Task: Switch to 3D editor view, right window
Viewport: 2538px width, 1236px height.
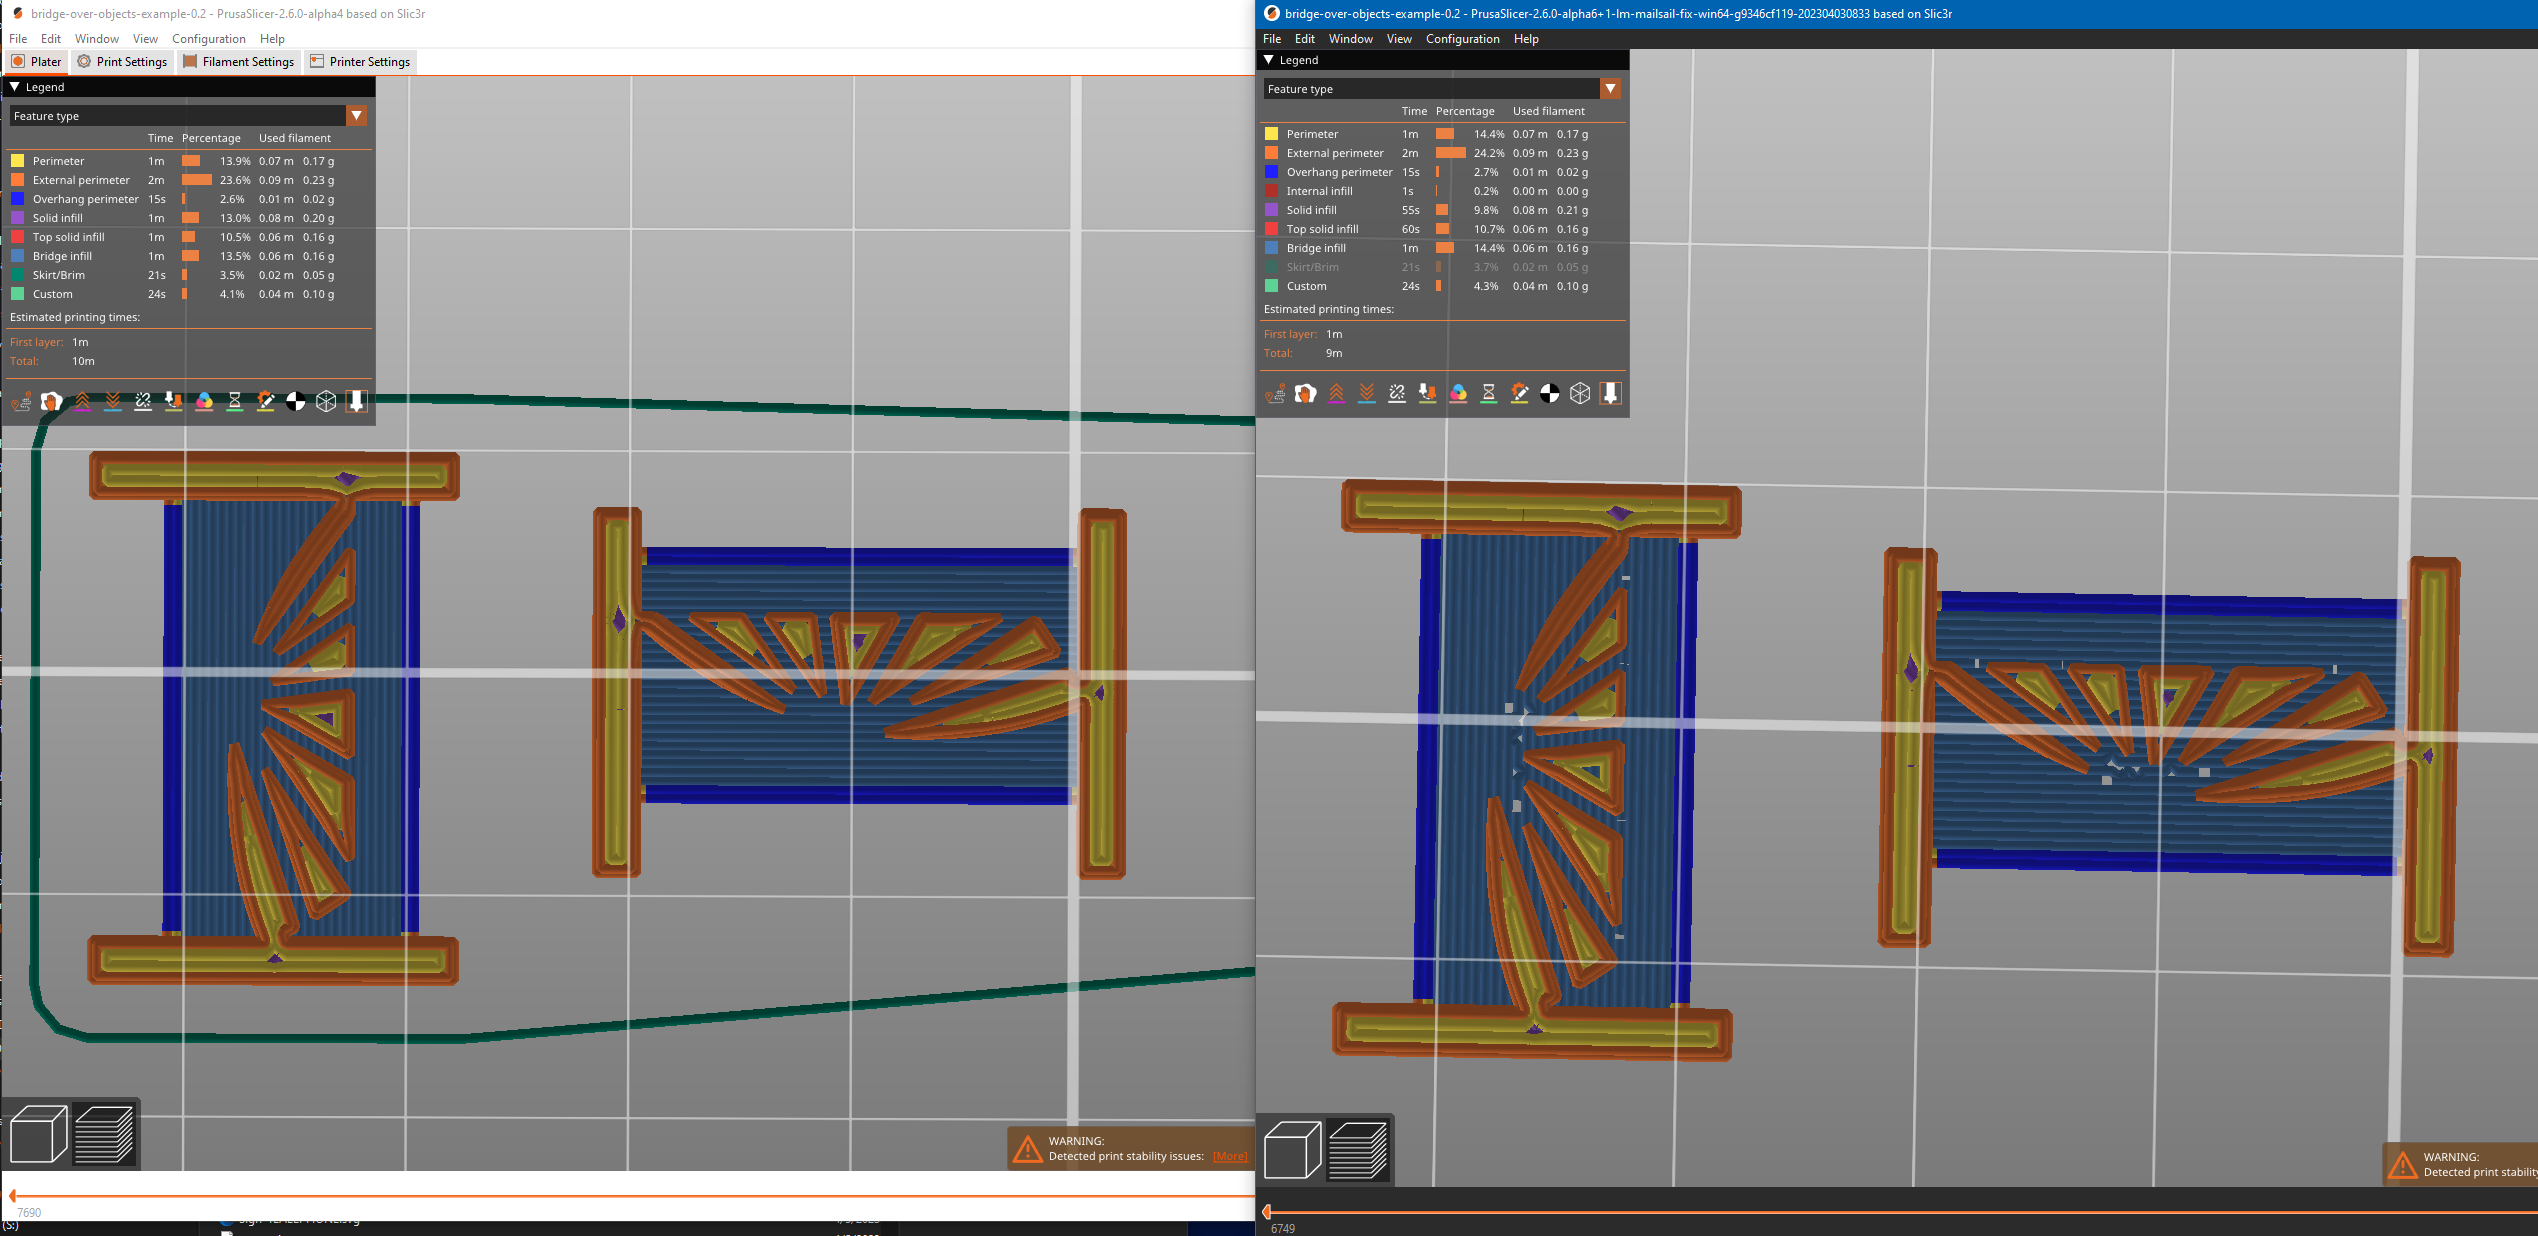Action: (x=1293, y=1150)
